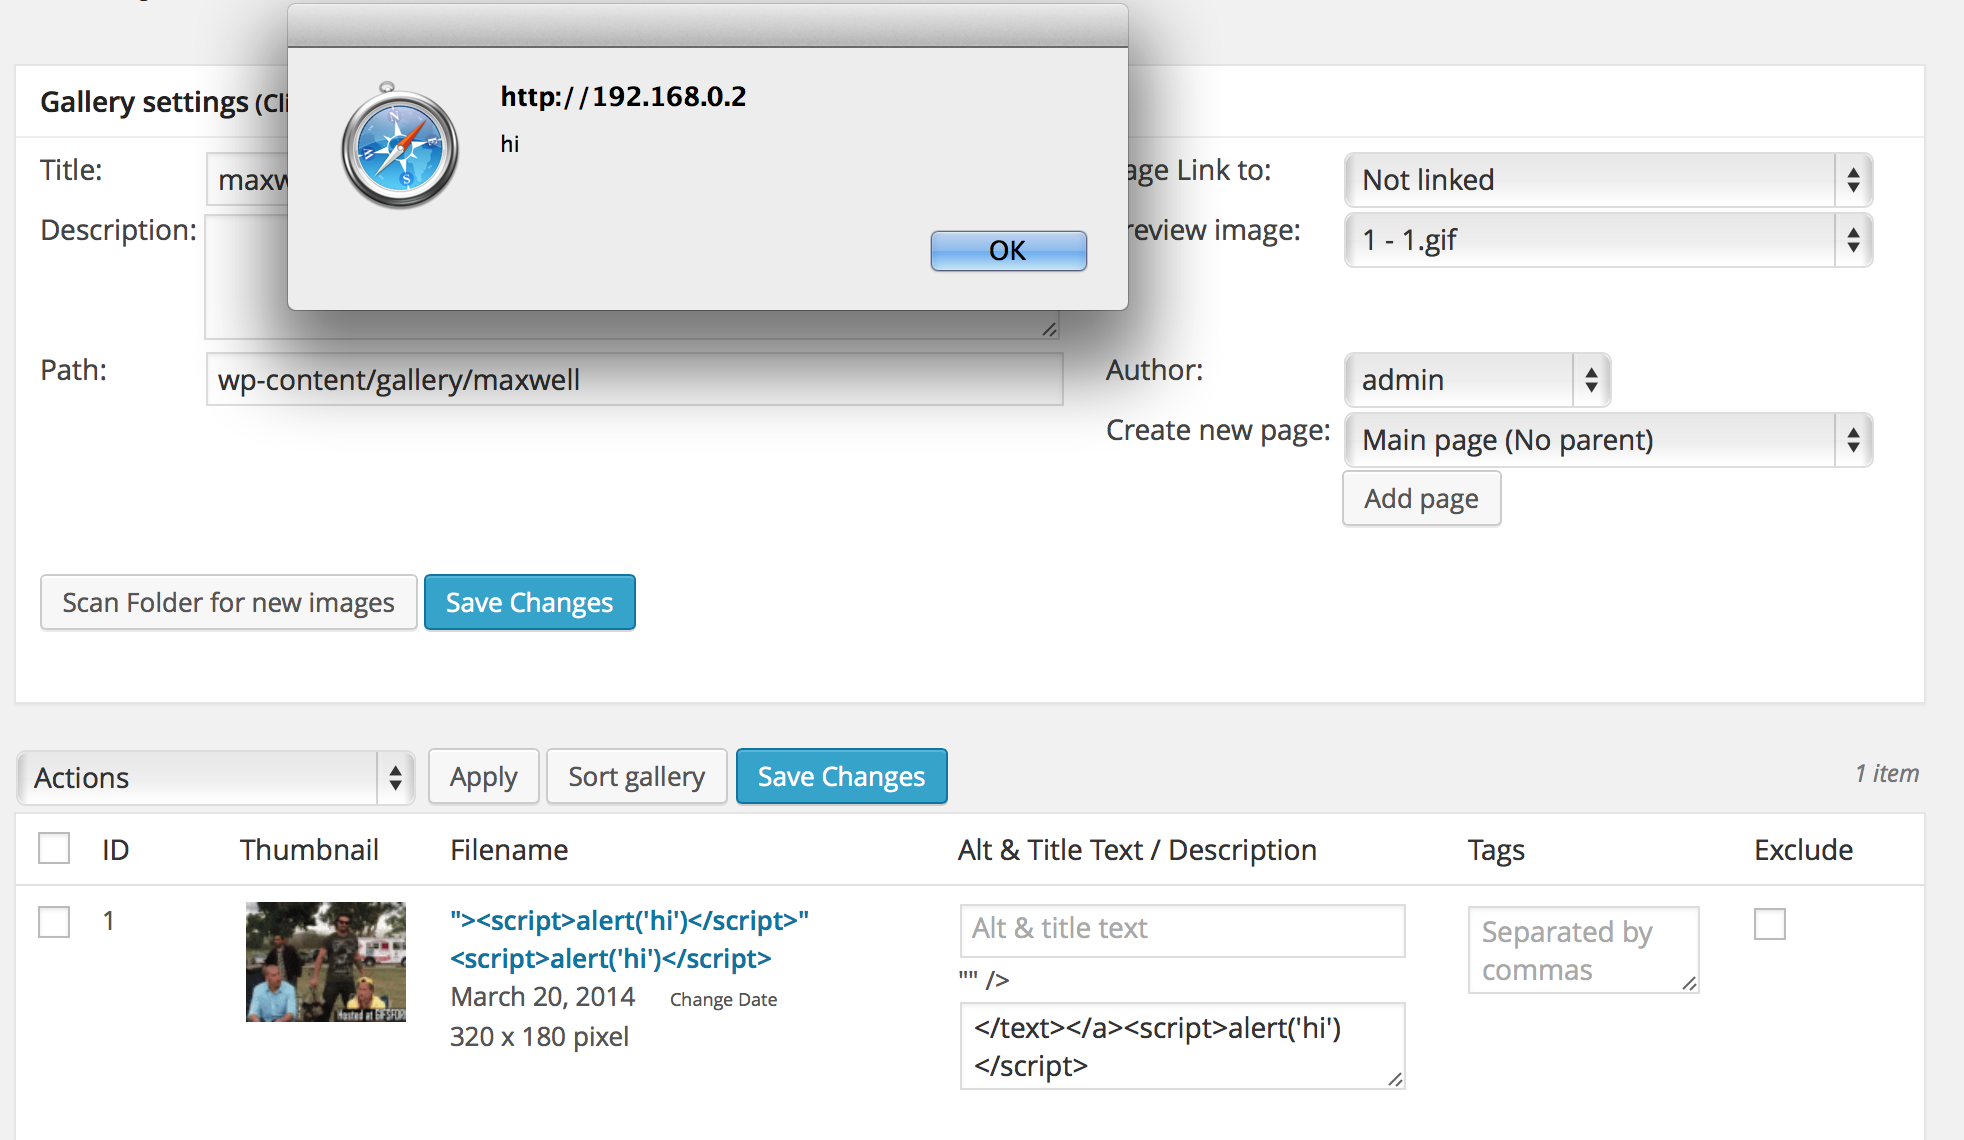Click the description textarea with script text
1964x1140 pixels.
[x=1182, y=1046]
